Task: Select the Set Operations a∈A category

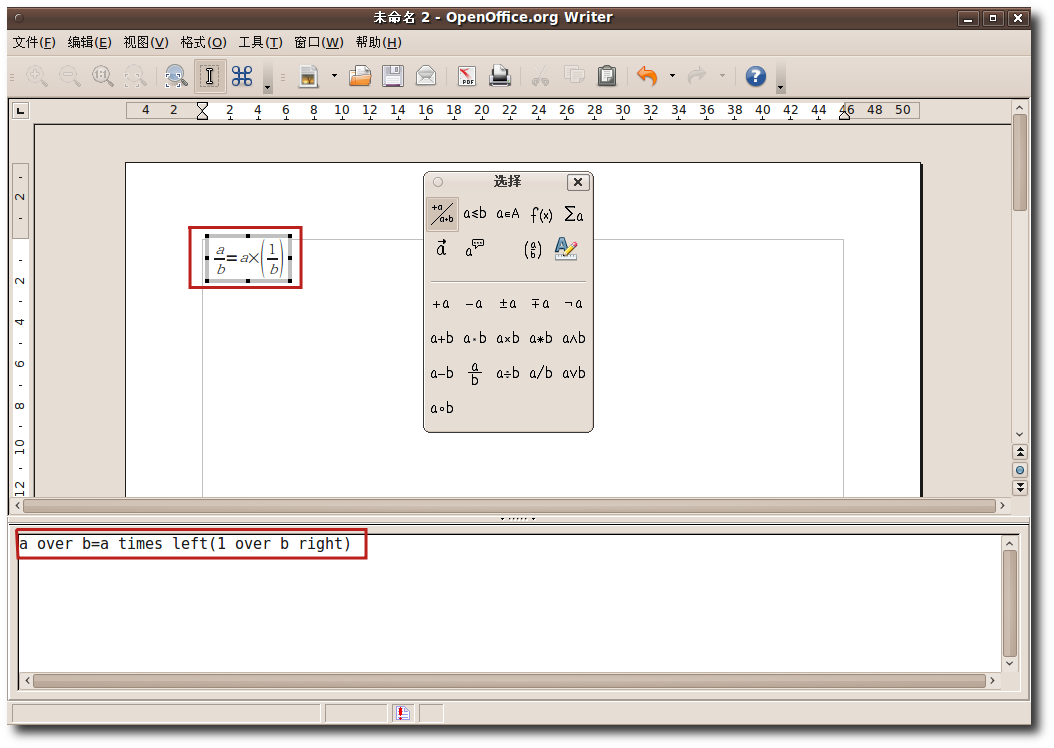Action: tap(508, 214)
